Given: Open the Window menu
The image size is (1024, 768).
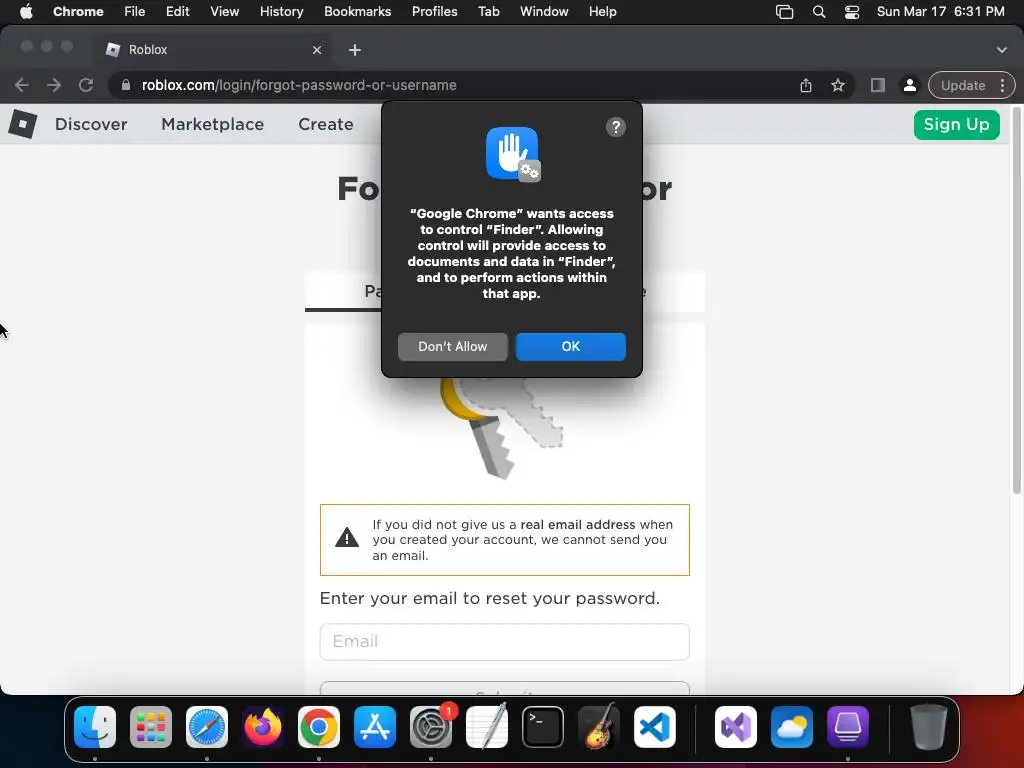Looking at the screenshot, I should (544, 11).
